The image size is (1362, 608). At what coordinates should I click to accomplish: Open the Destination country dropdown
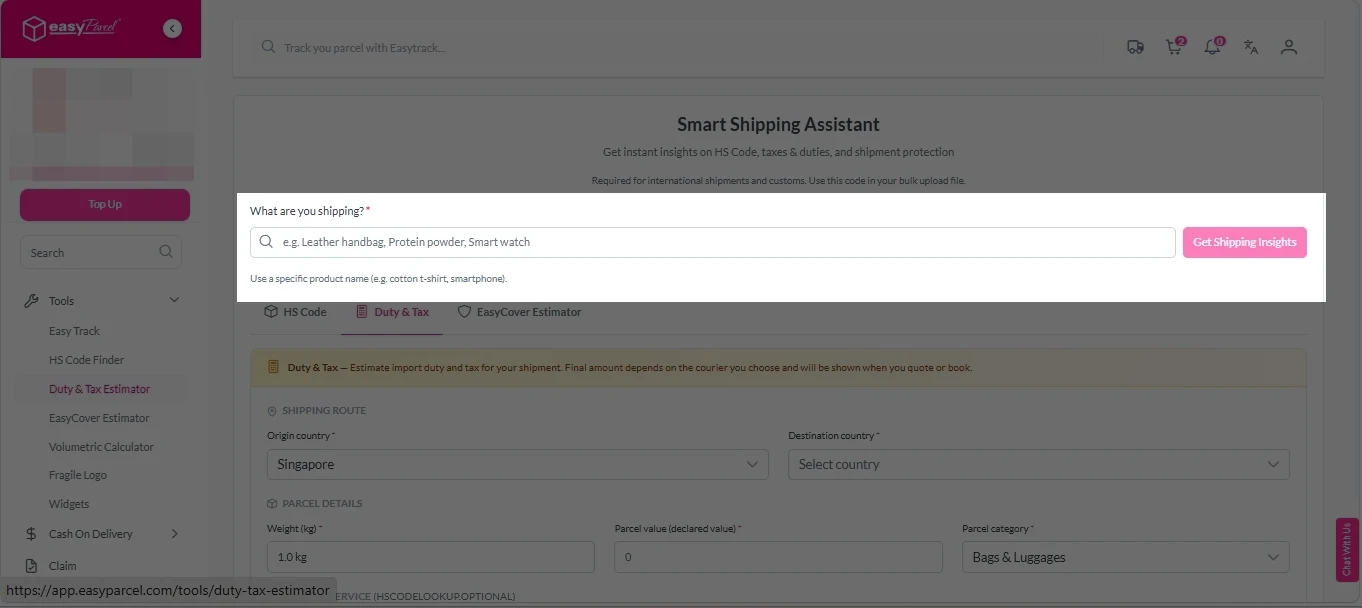1038,464
